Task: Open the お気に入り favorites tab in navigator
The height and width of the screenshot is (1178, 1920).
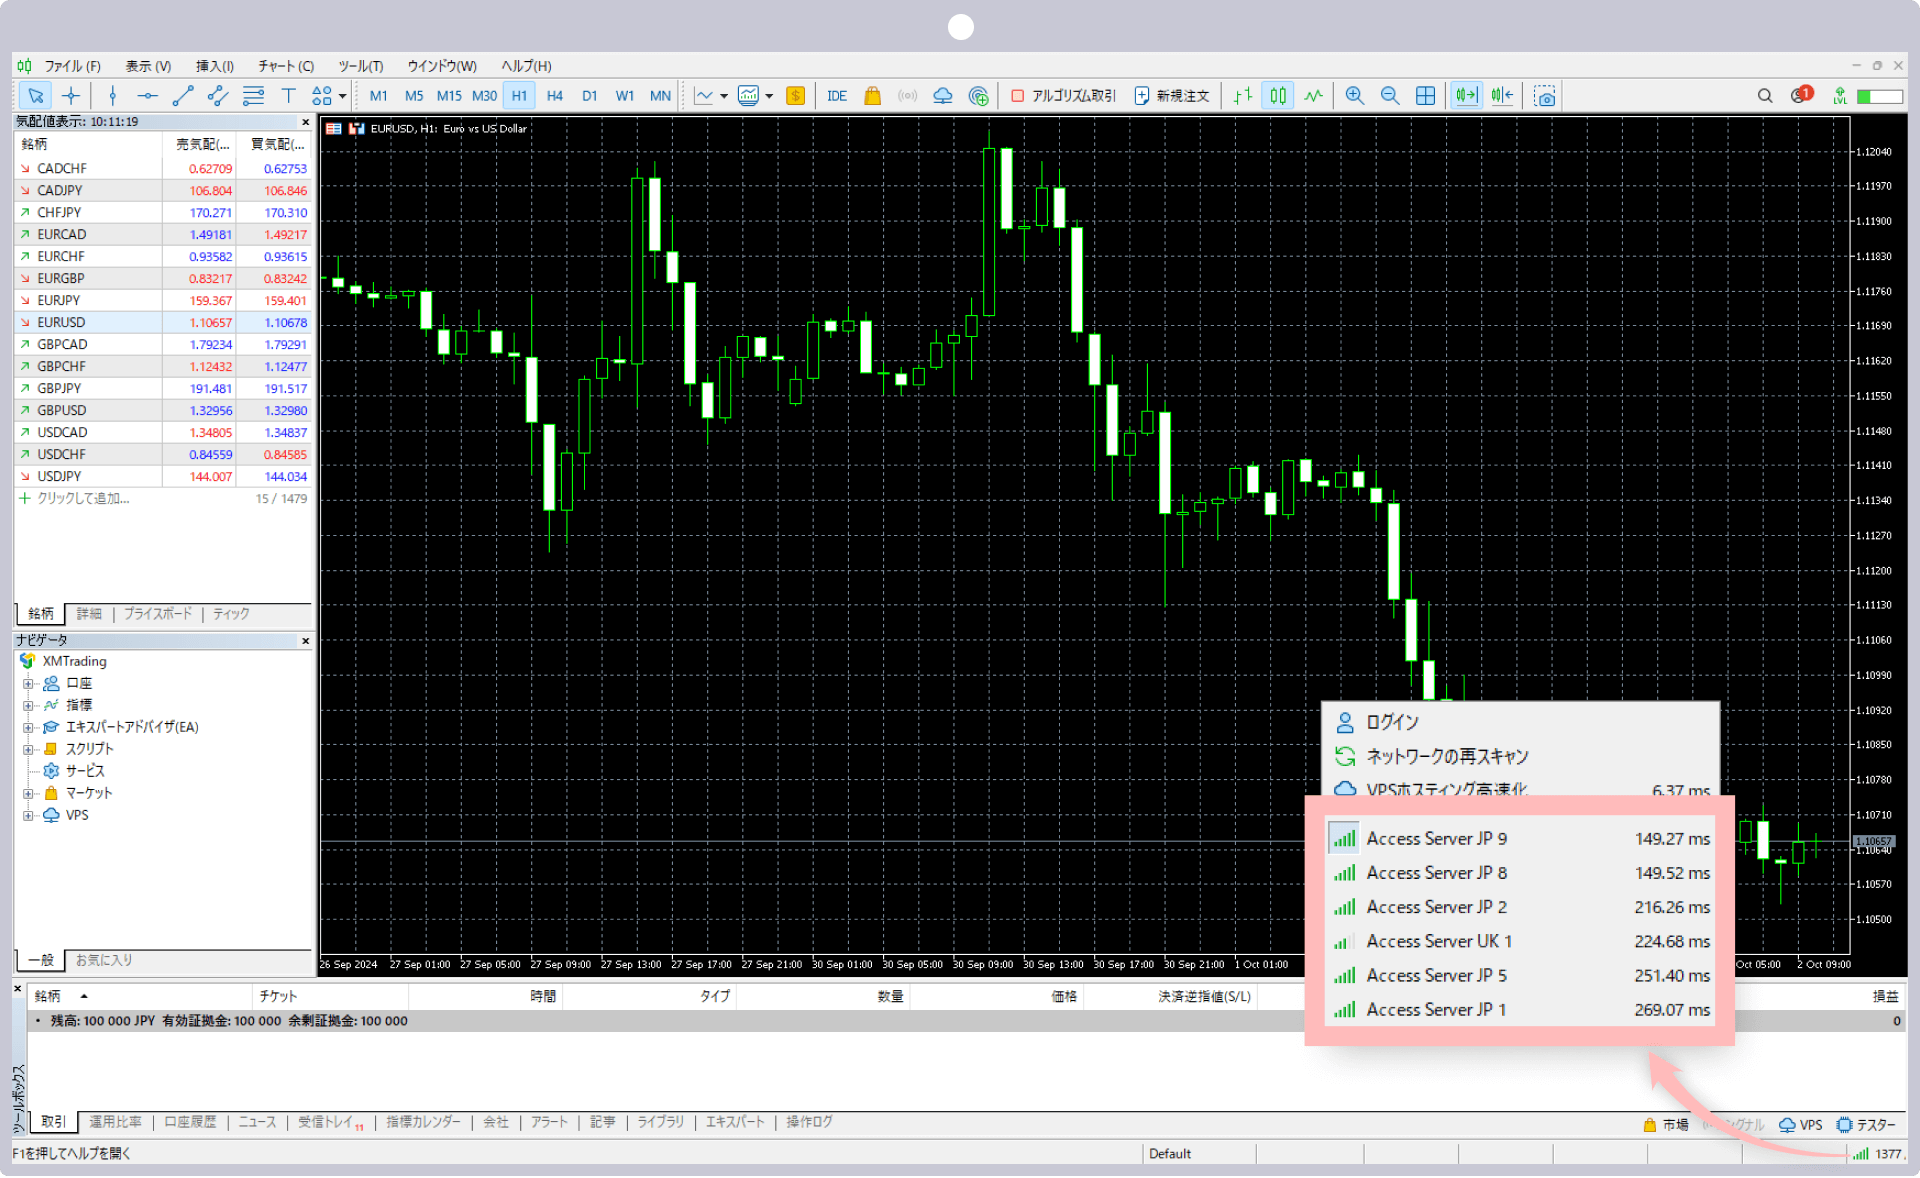Action: pyautogui.click(x=104, y=960)
